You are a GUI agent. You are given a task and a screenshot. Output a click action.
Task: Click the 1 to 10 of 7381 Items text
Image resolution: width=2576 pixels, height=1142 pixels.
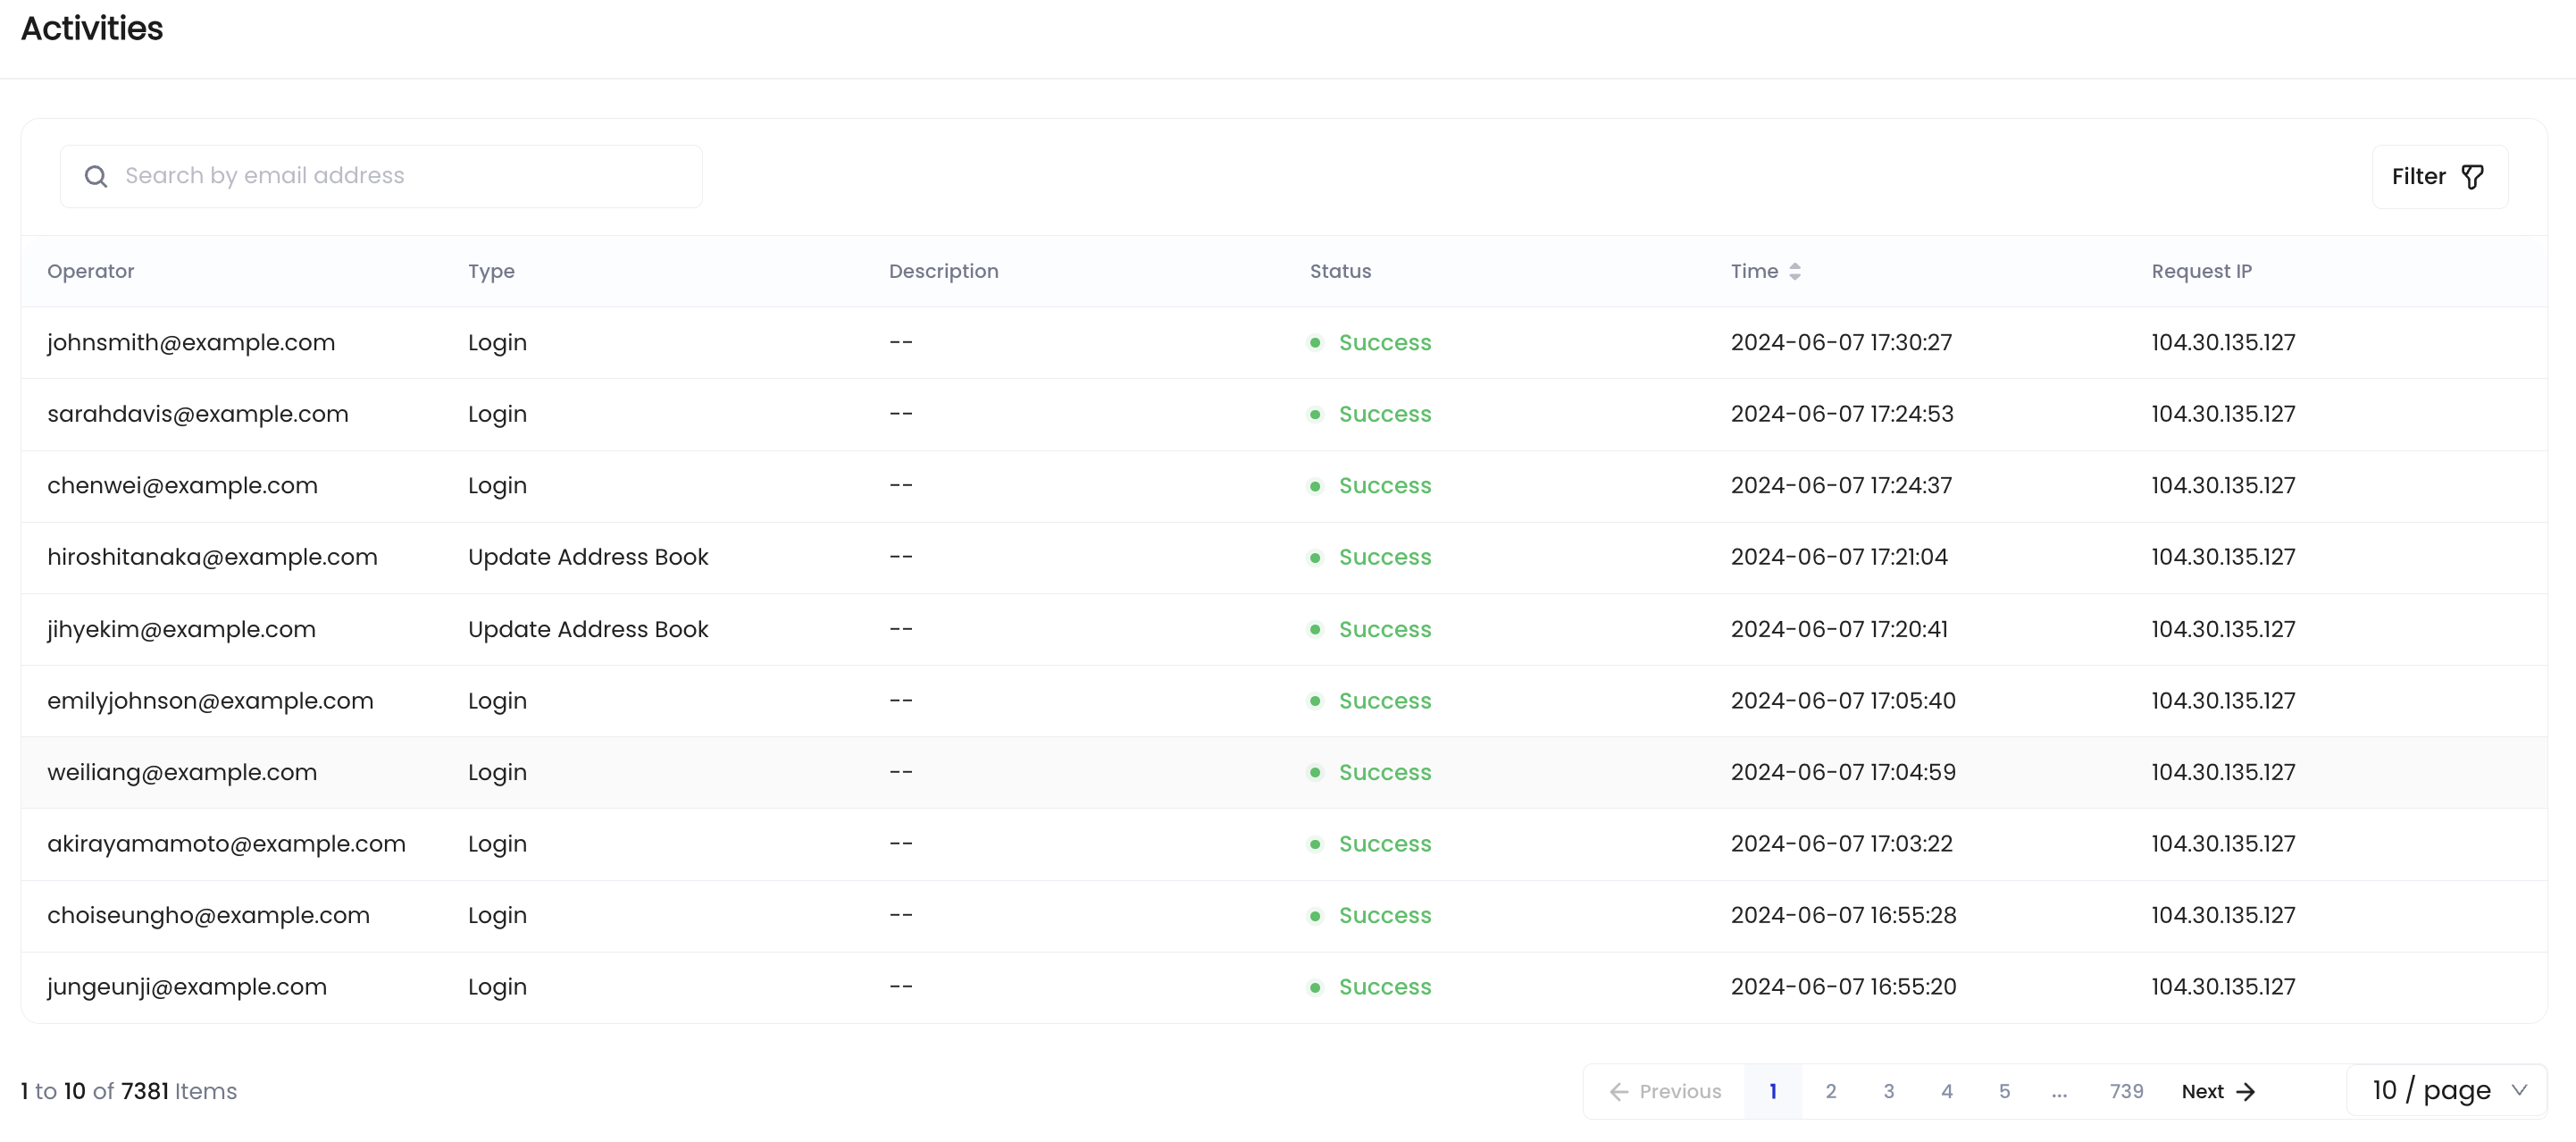point(129,1092)
